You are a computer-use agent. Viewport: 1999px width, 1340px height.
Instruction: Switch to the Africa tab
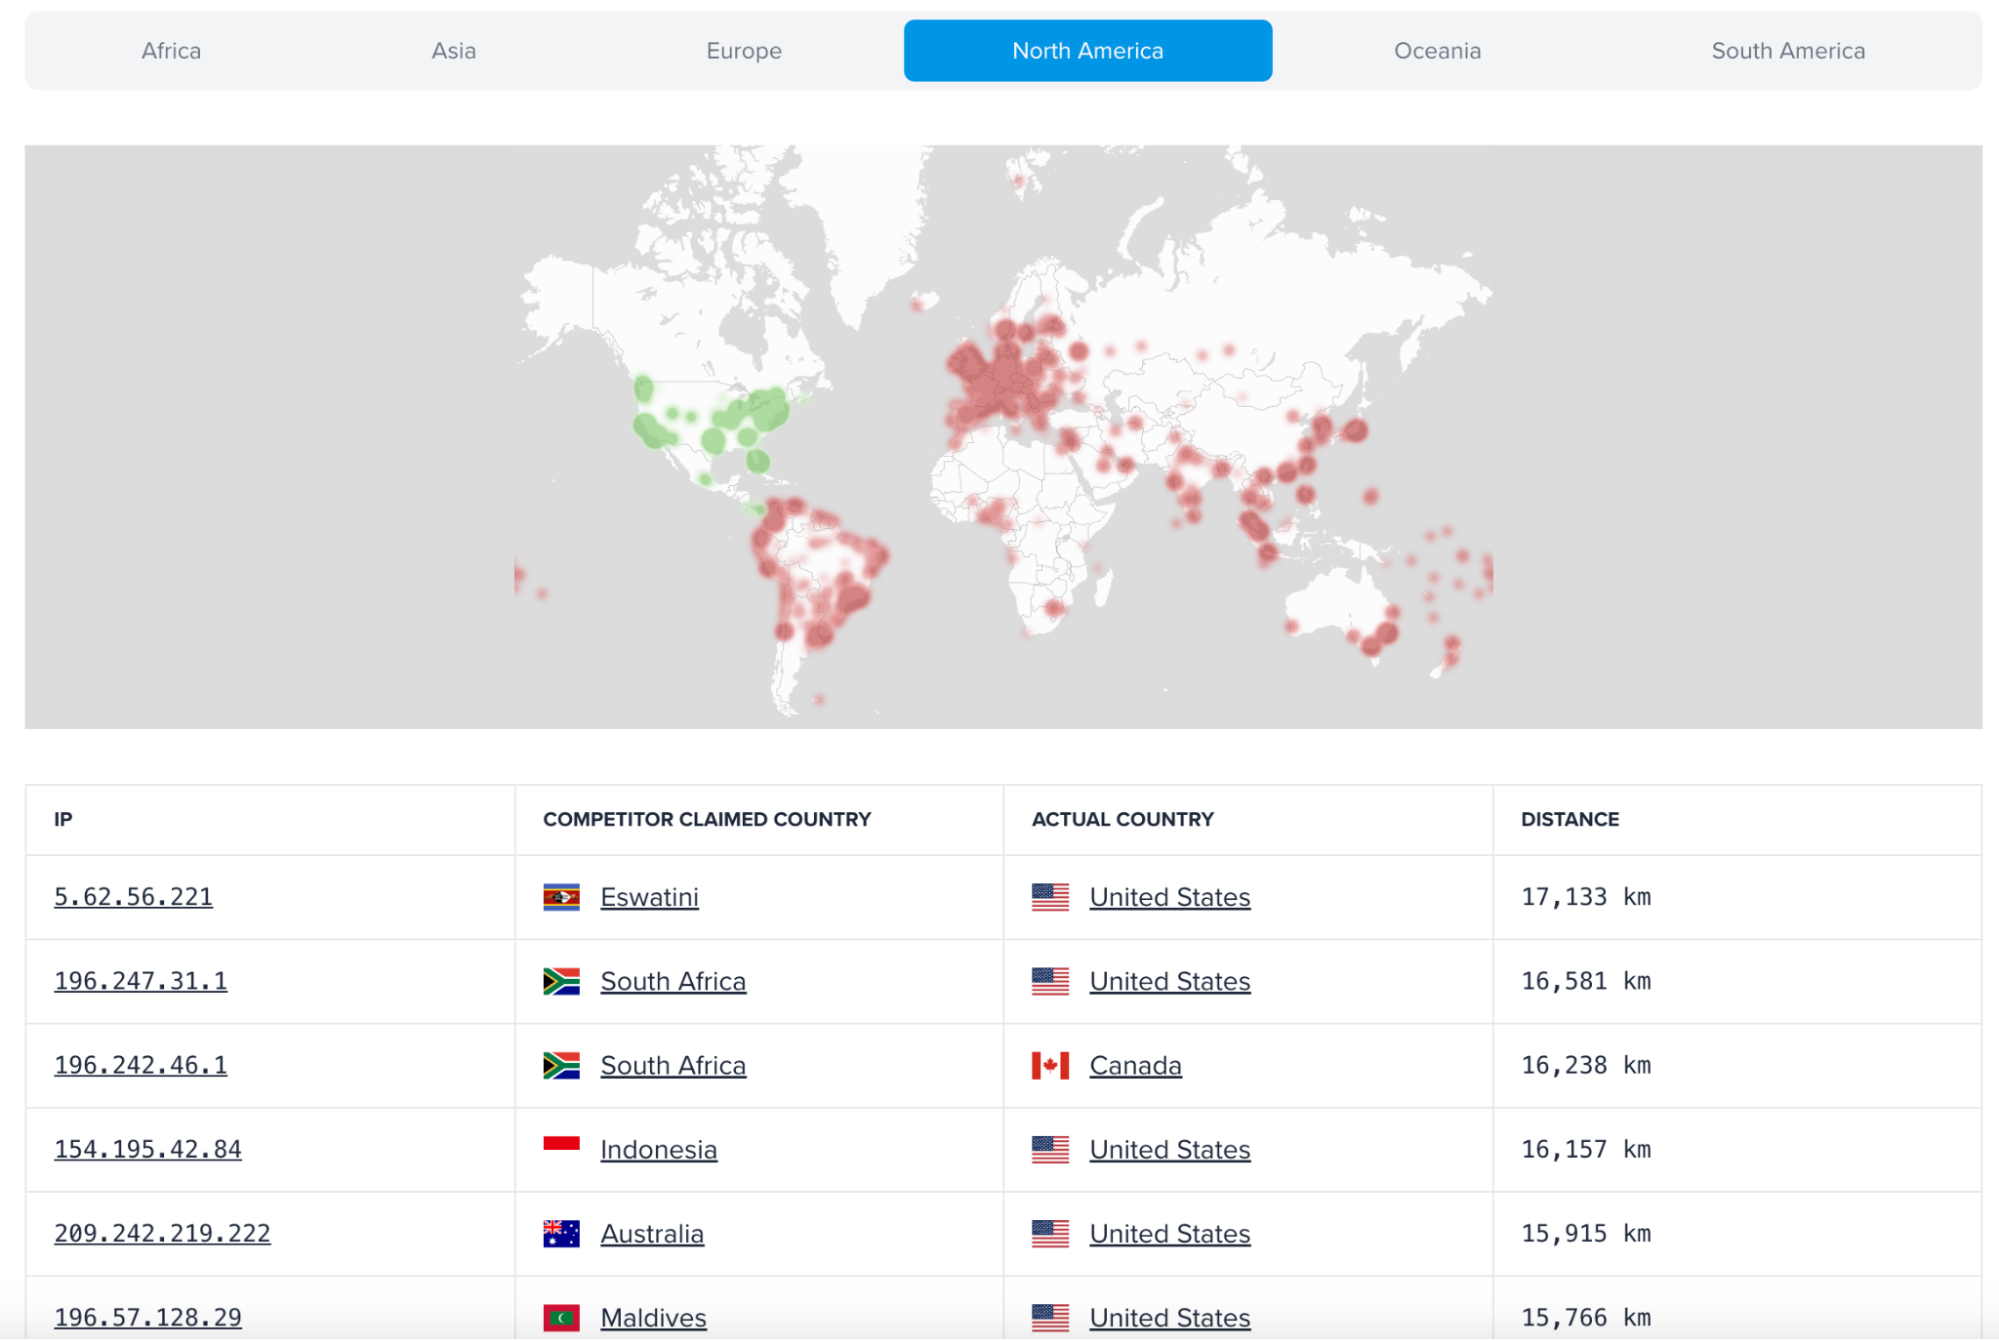coord(171,51)
